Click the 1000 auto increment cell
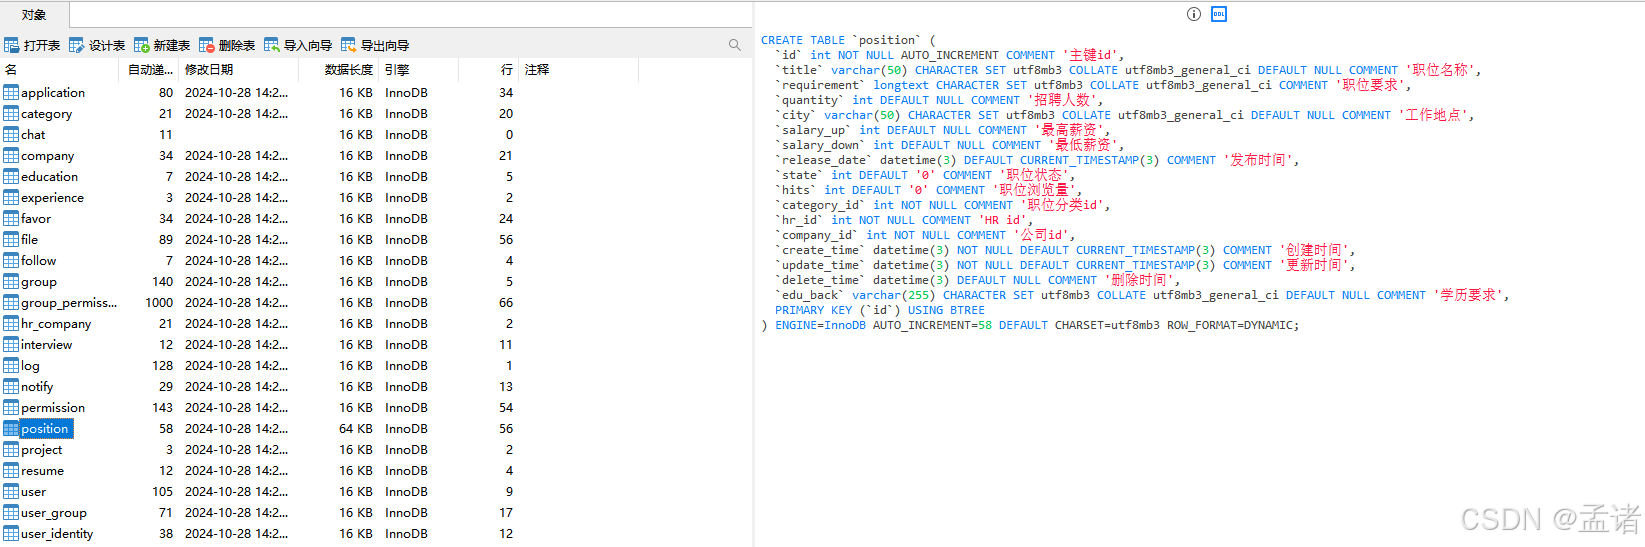This screenshot has width=1645, height=547. click(x=159, y=302)
